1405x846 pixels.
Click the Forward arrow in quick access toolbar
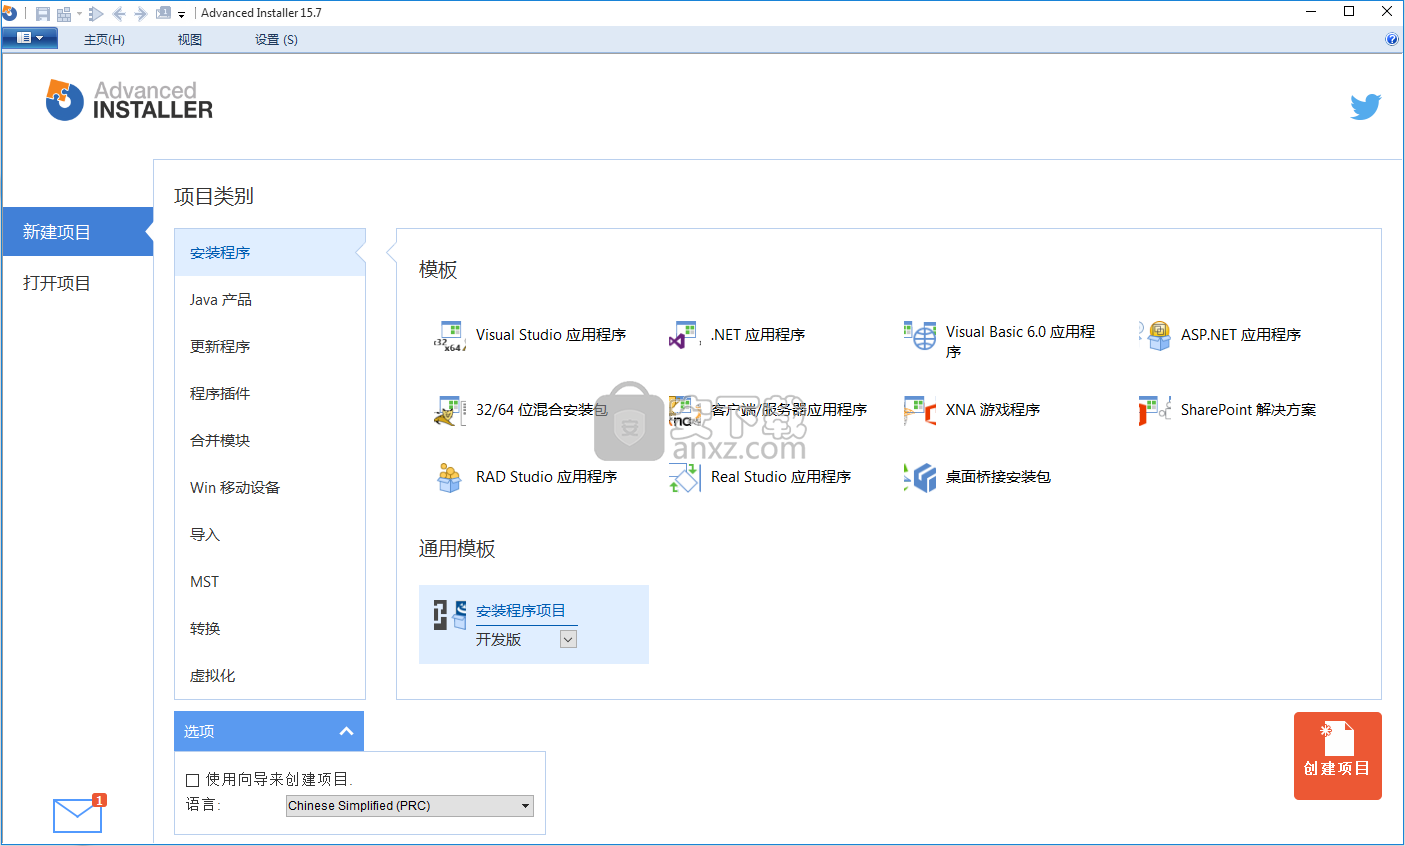(x=140, y=14)
